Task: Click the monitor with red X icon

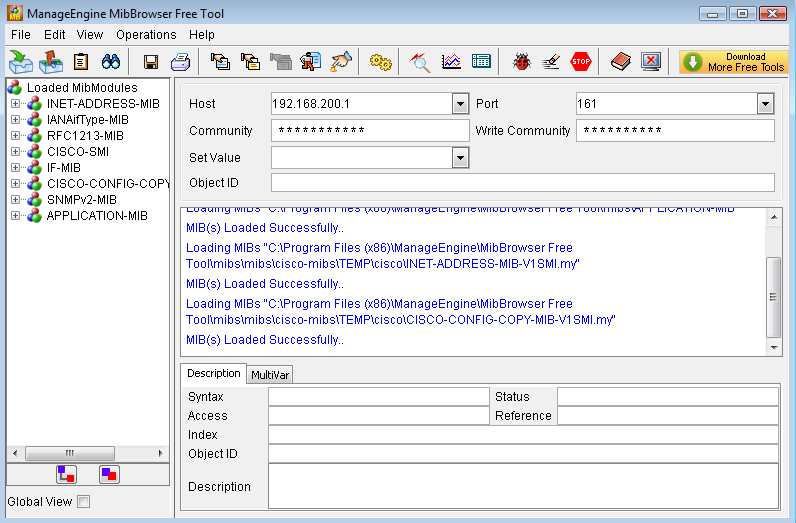Action: pyautogui.click(x=651, y=62)
